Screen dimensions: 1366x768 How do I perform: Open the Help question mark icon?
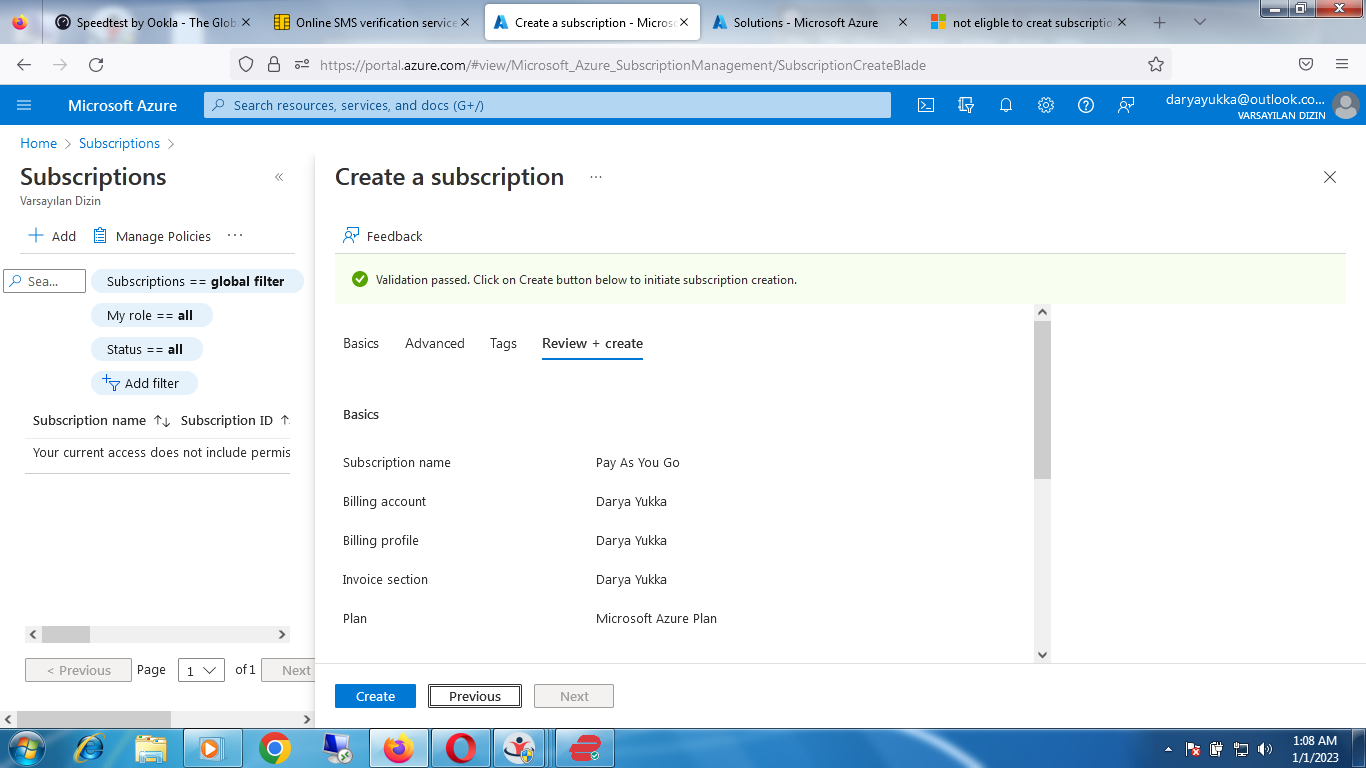pyautogui.click(x=1086, y=105)
